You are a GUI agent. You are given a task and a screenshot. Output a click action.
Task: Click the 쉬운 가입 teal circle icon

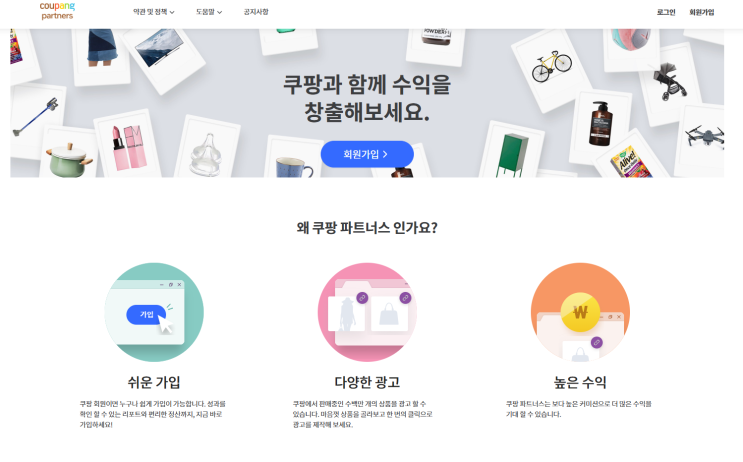tap(154, 312)
